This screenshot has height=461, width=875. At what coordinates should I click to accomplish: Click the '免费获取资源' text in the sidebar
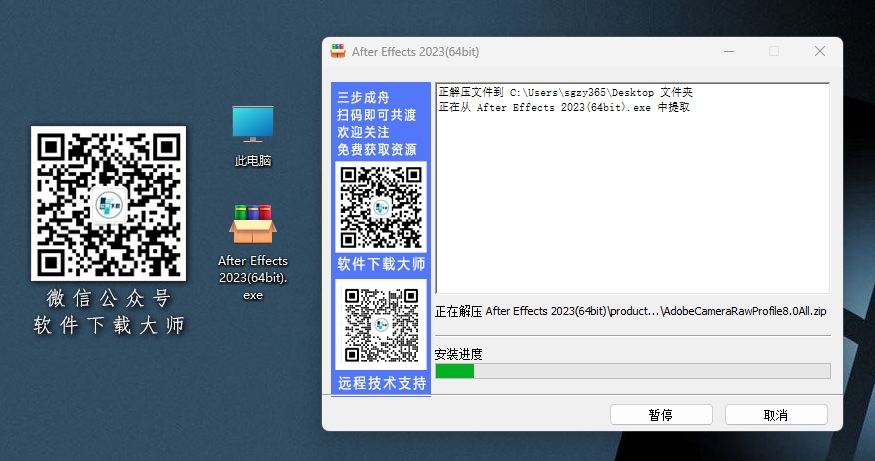click(377, 150)
